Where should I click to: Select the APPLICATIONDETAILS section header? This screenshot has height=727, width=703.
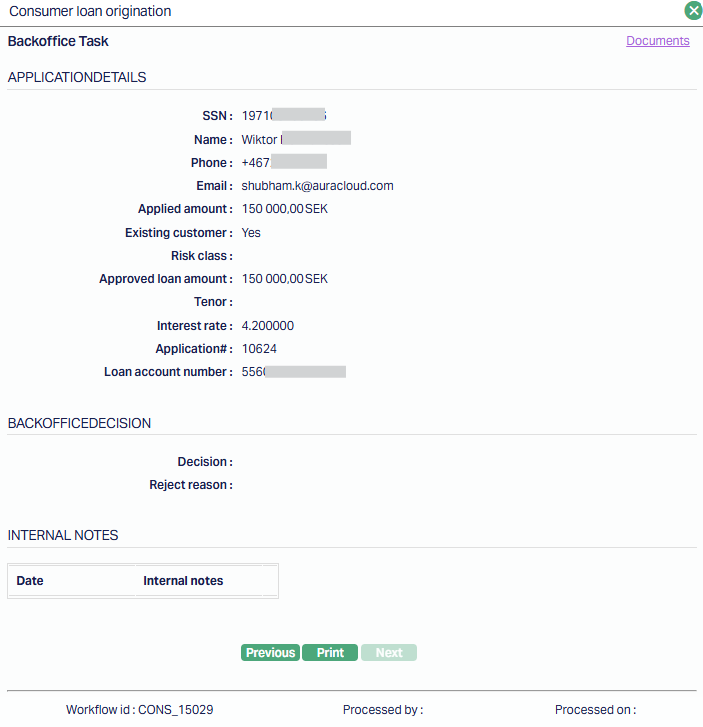[77, 77]
